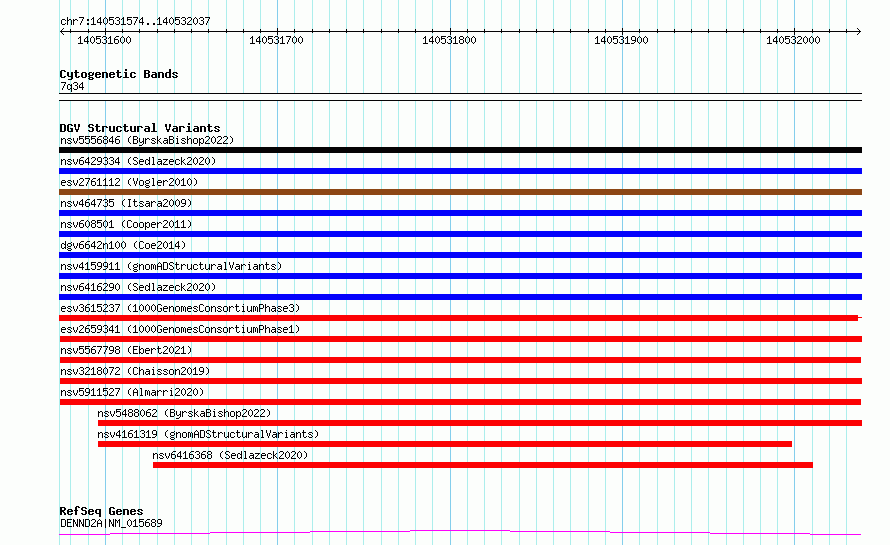Click the nsv4159911 (gnomADStructuralVariants) label

(x=171, y=266)
